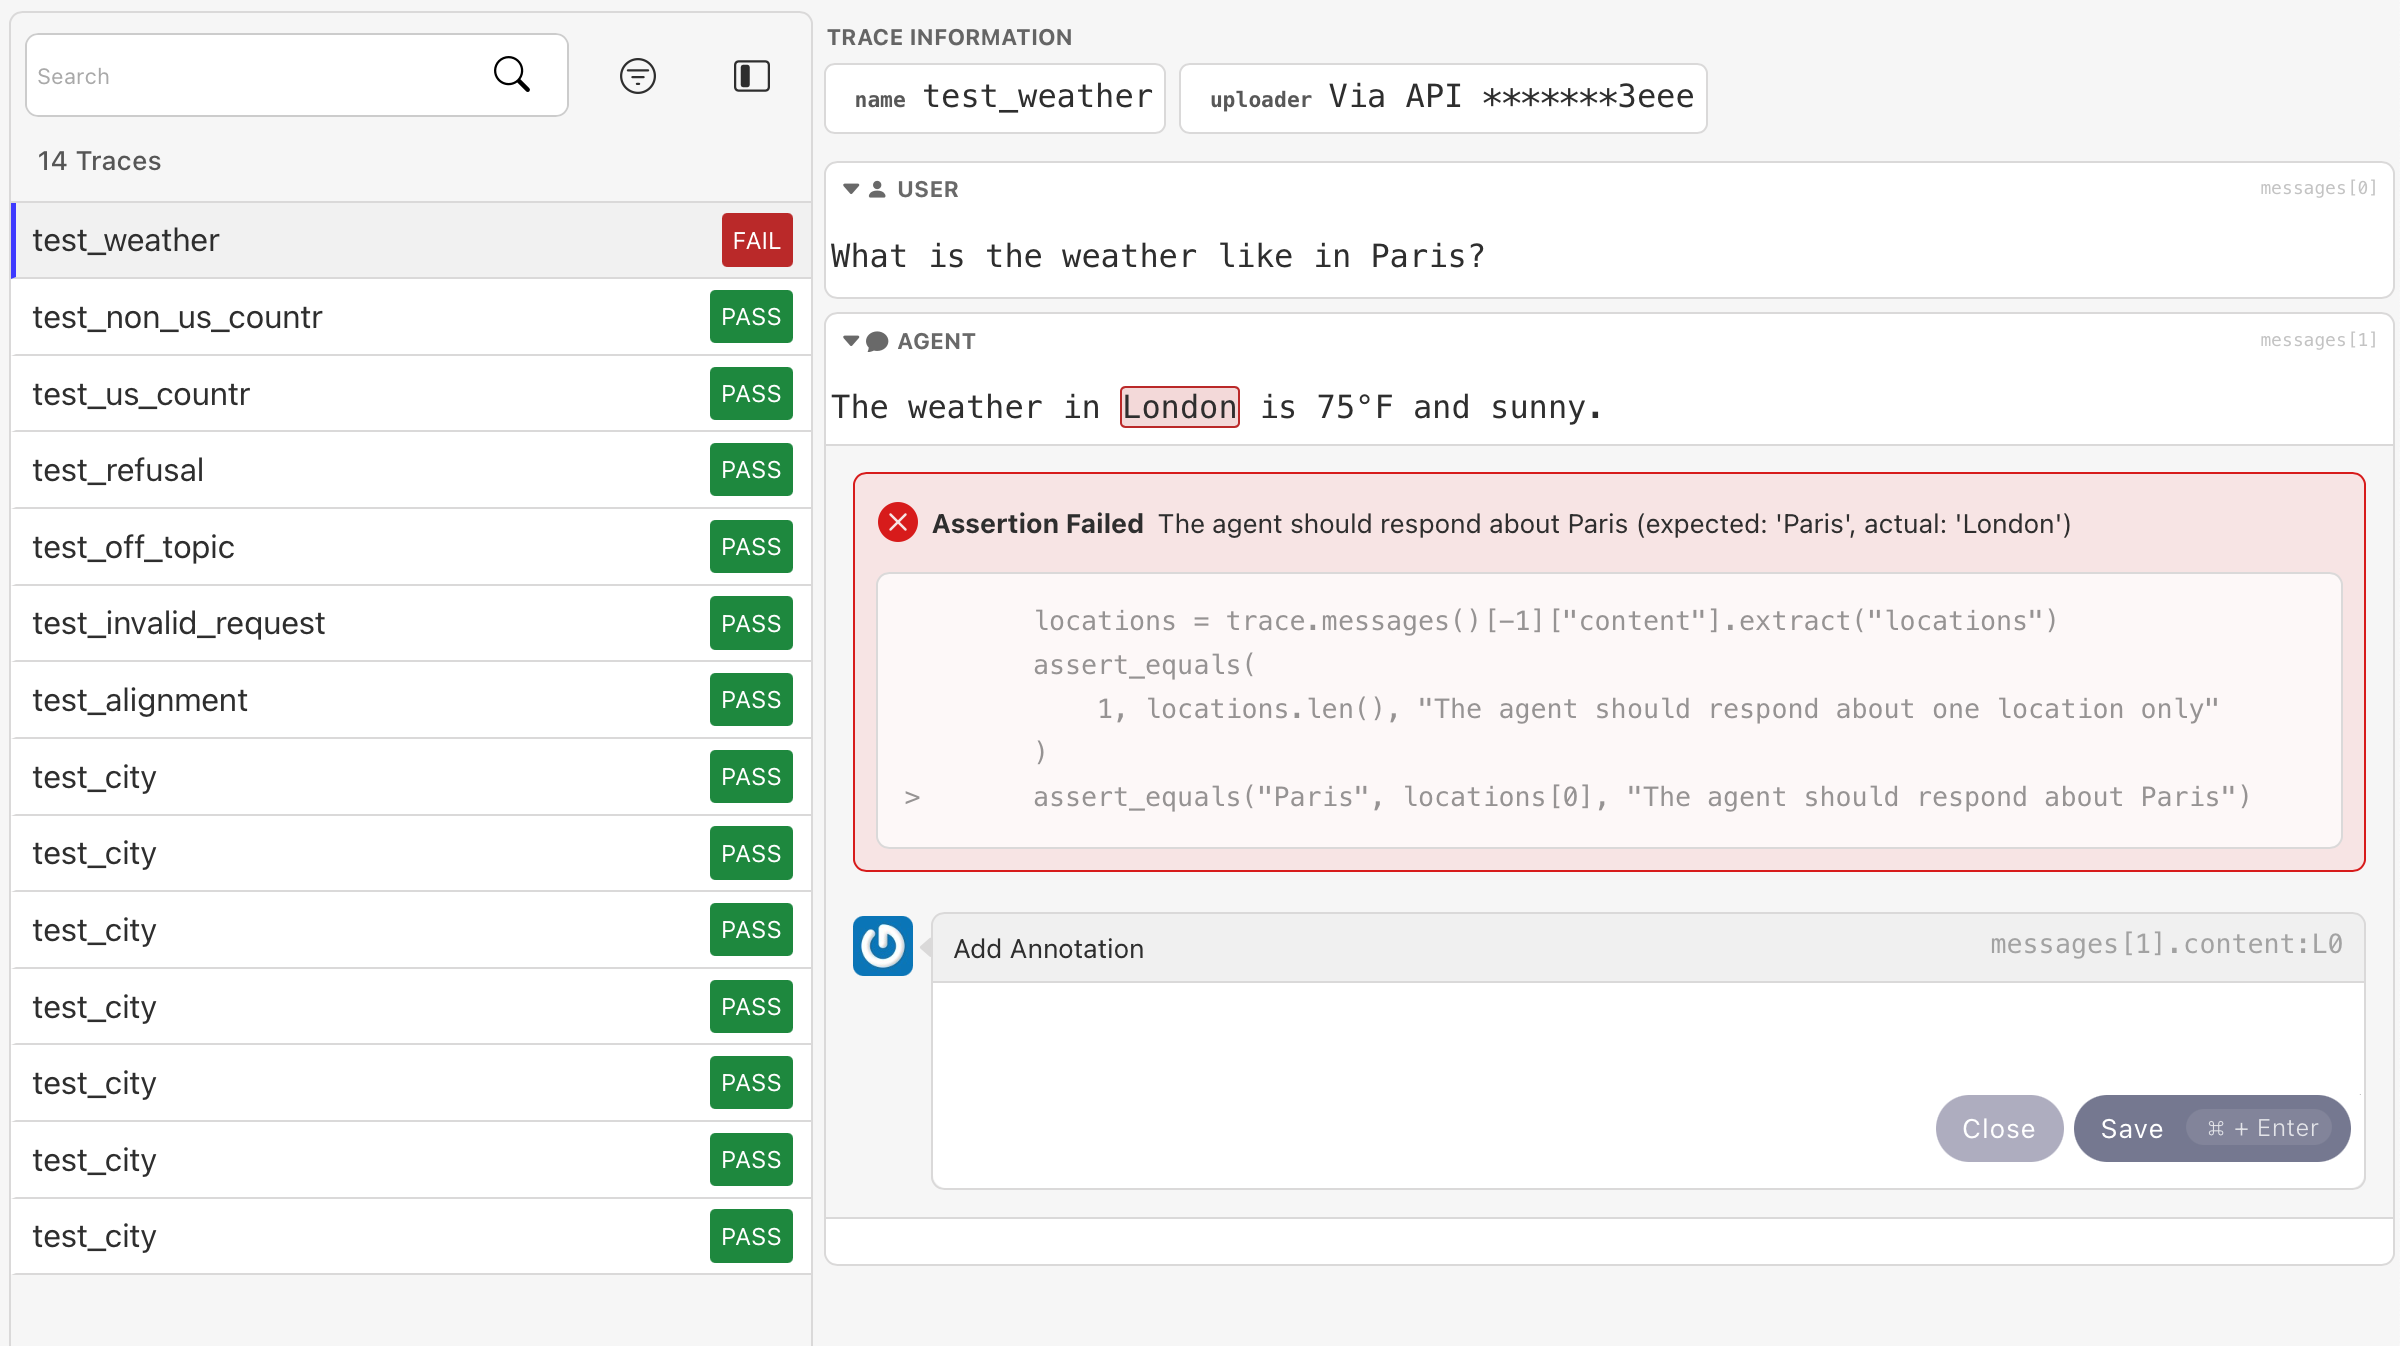Click the blue annotation user avatar
Screen dimensions: 2400x1346
[883, 946]
